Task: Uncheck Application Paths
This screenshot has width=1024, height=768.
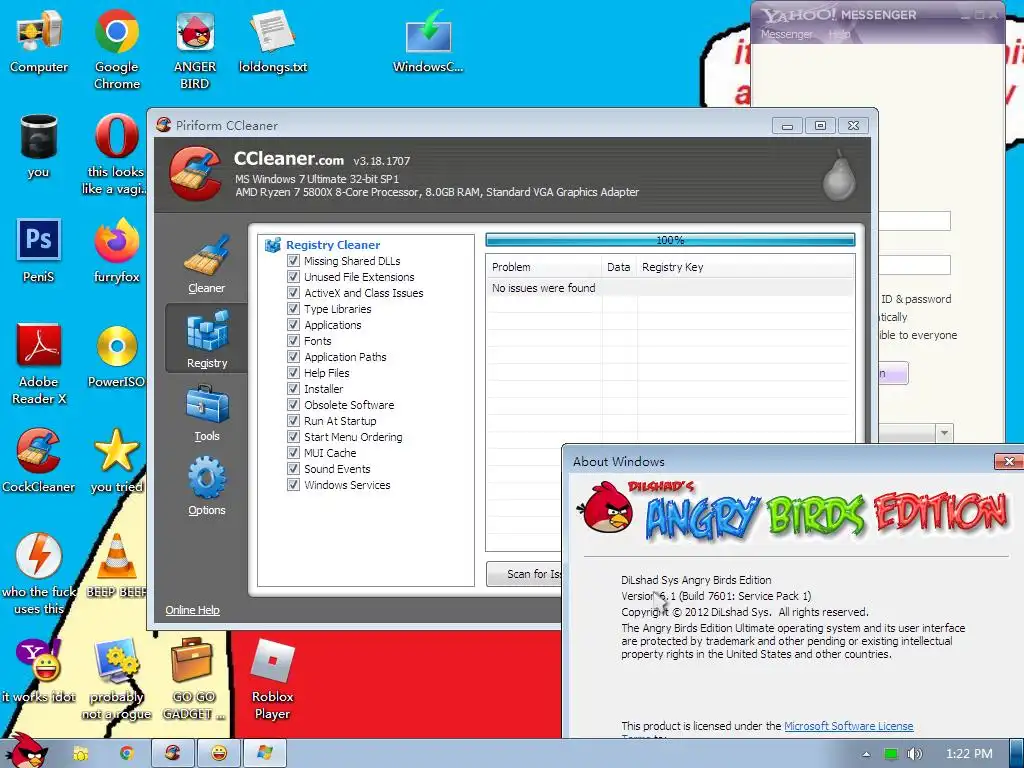Action: click(294, 357)
